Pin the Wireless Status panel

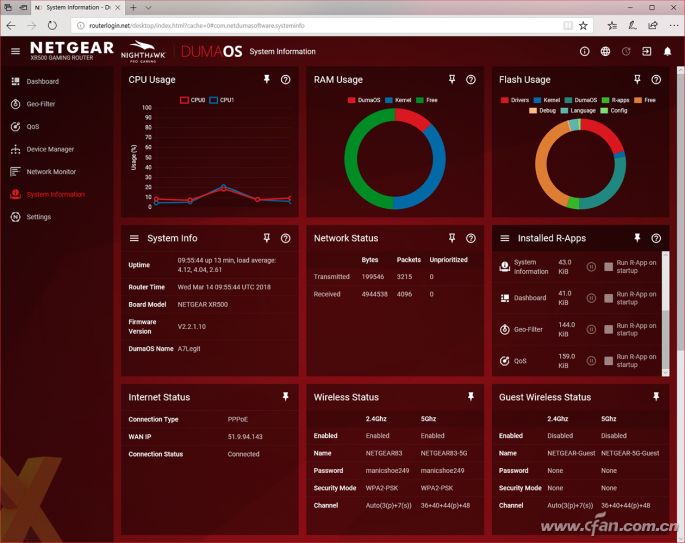click(x=471, y=396)
